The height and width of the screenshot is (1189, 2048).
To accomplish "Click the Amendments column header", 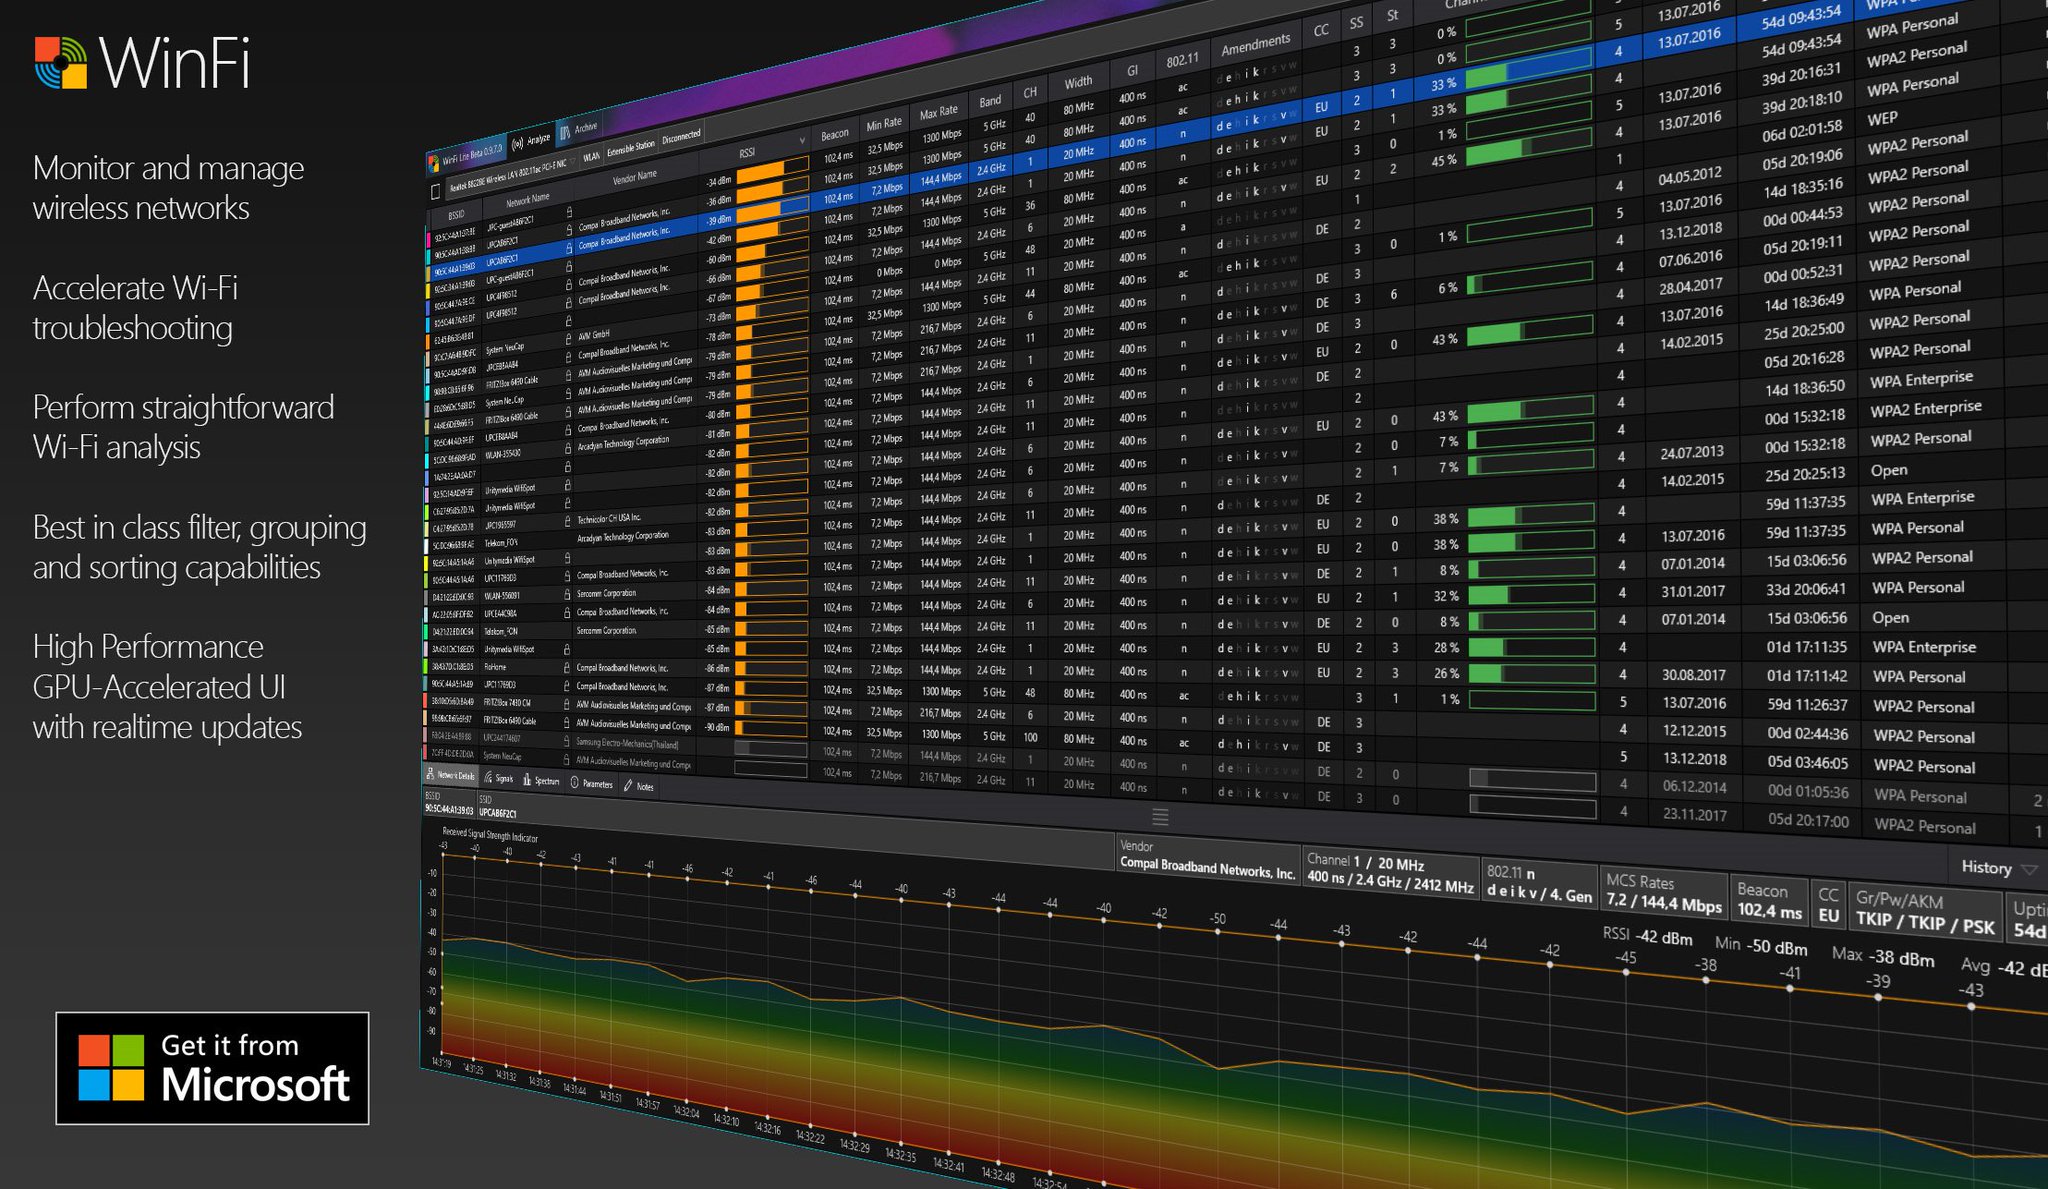I will click(x=1255, y=44).
